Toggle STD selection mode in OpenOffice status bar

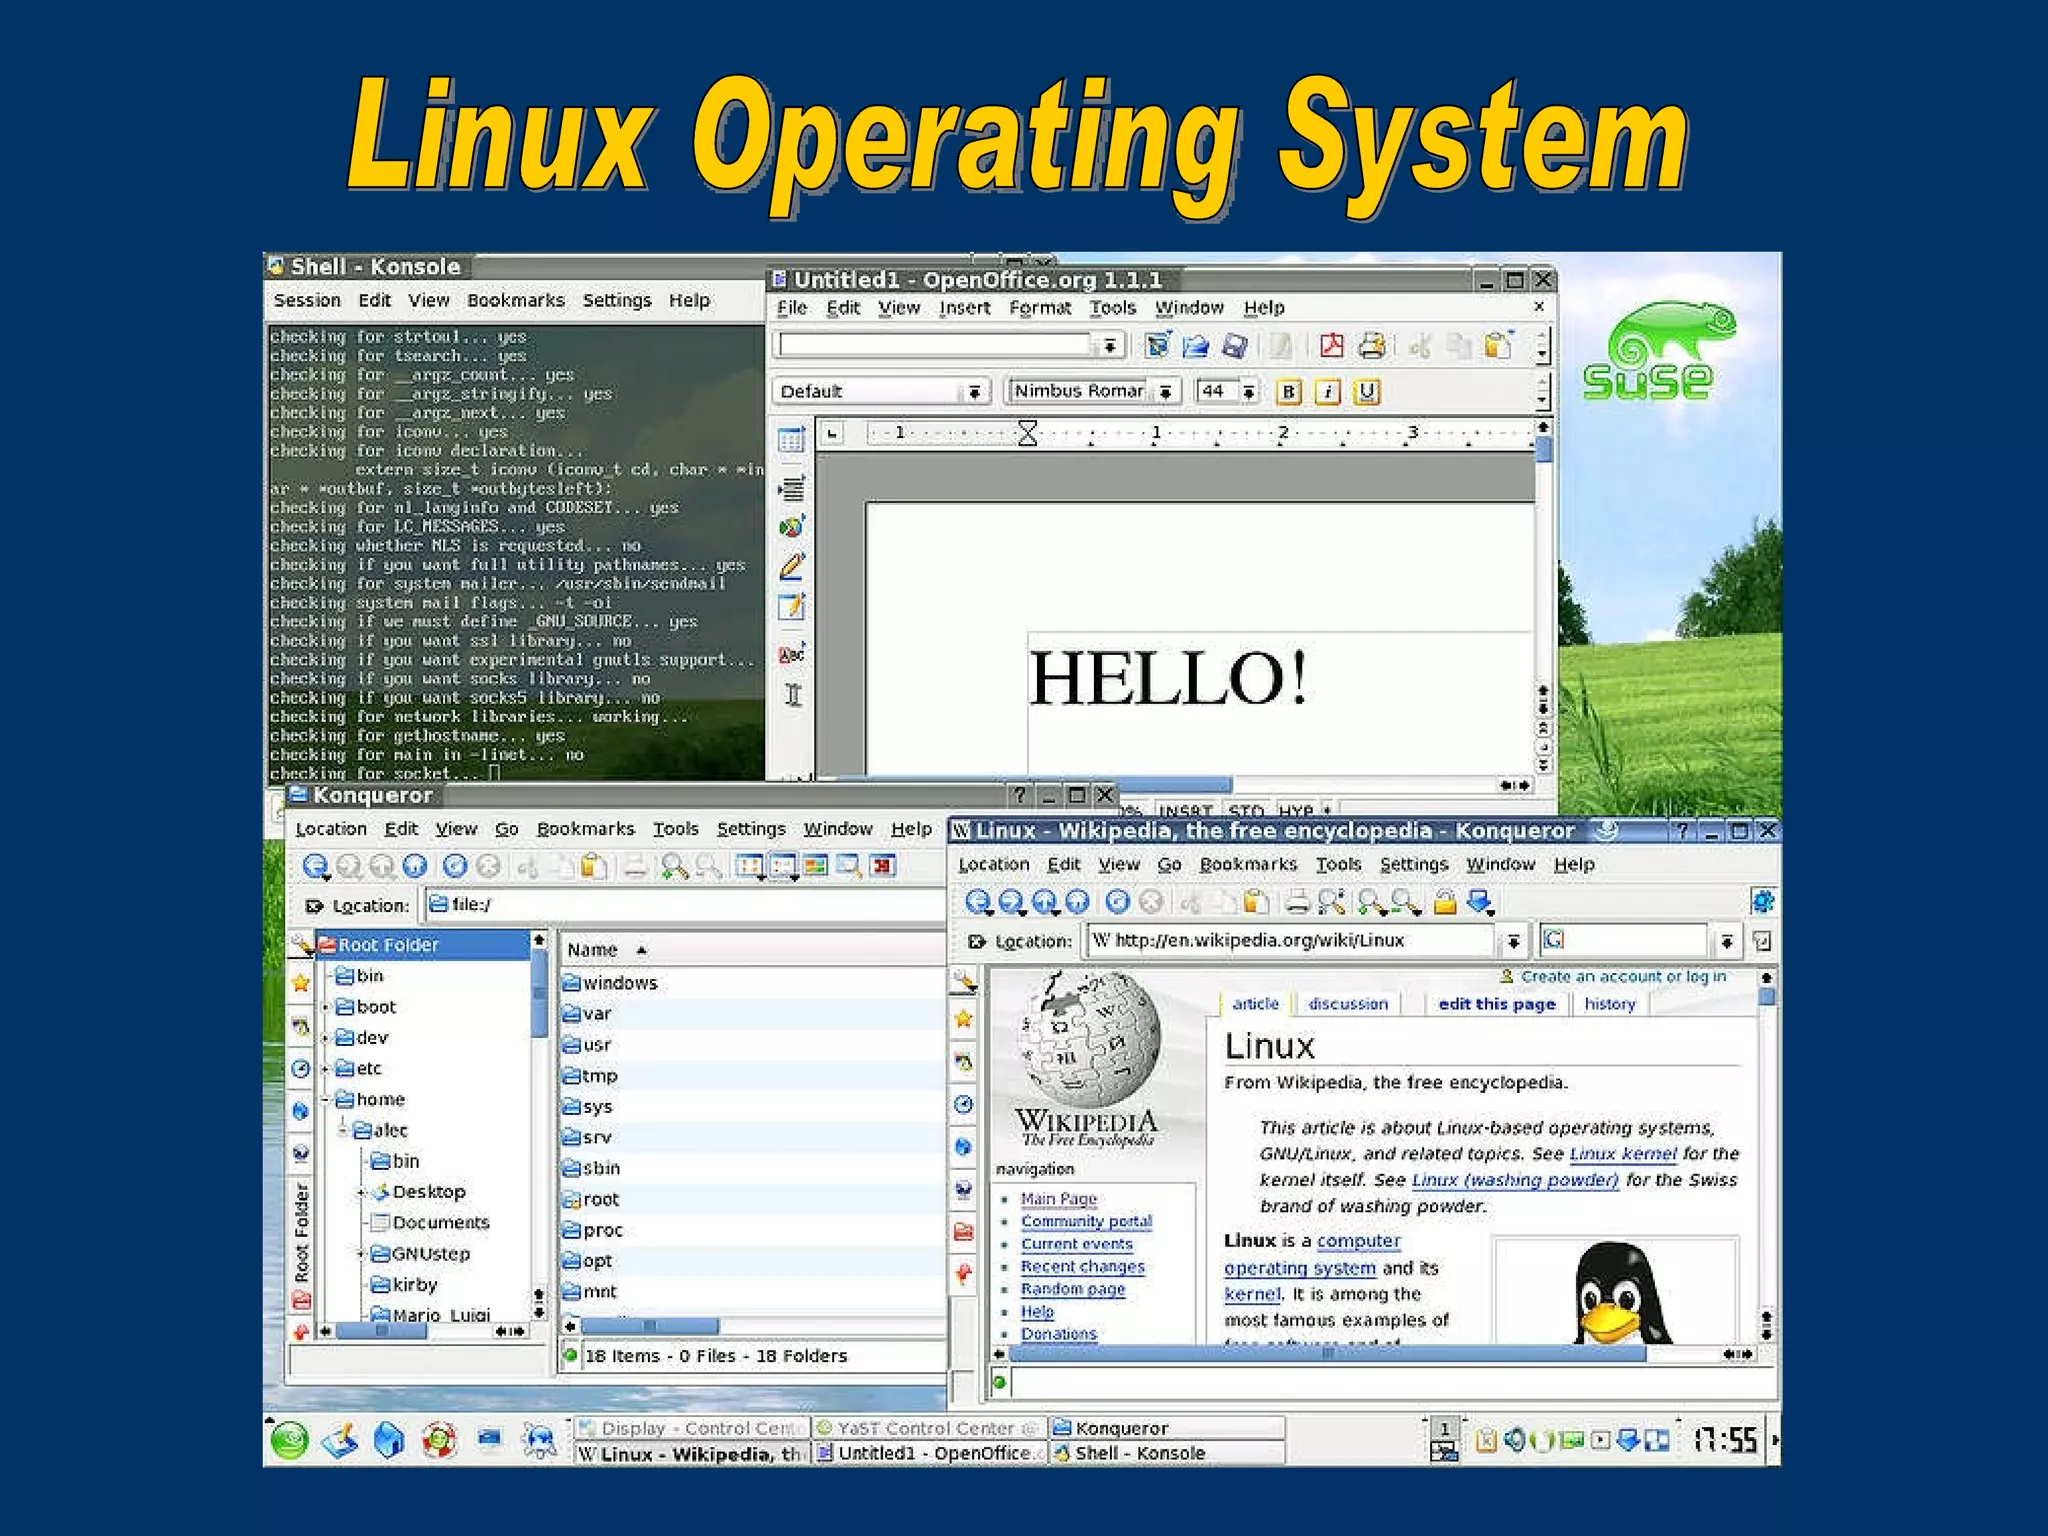(1246, 810)
